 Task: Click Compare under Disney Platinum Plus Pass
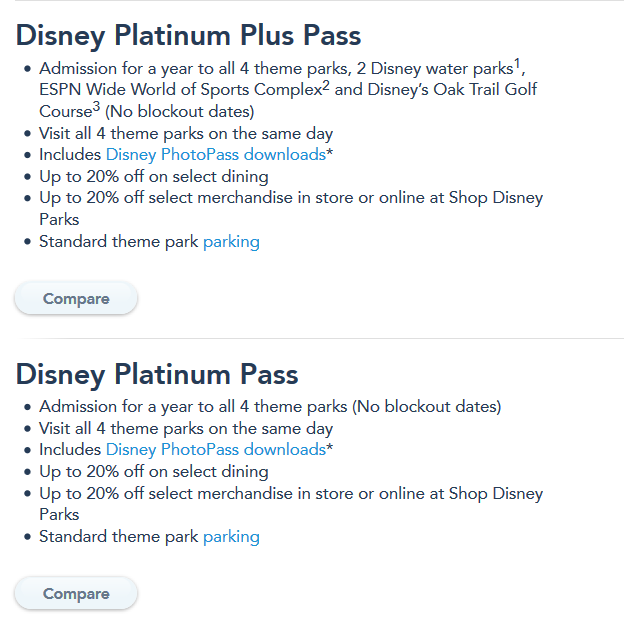[x=76, y=298]
